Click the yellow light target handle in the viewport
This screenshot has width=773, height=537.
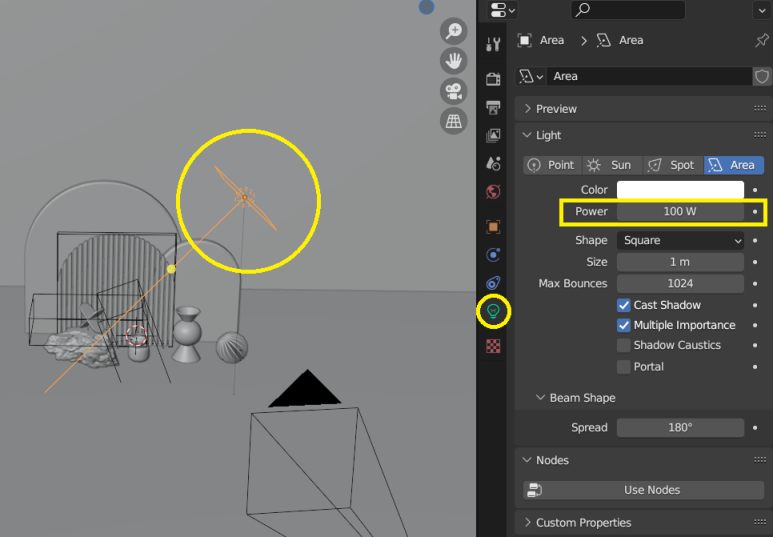pyautogui.click(x=171, y=269)
